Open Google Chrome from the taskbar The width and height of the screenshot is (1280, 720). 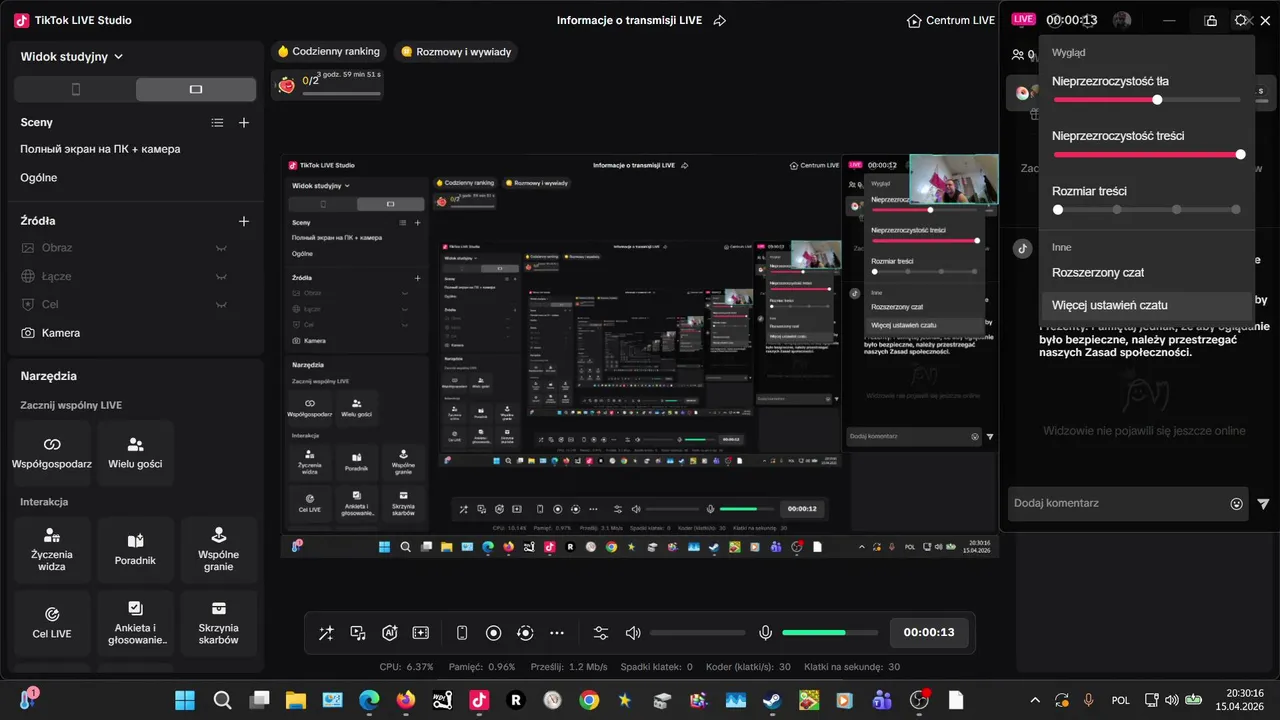pos(589,700)
